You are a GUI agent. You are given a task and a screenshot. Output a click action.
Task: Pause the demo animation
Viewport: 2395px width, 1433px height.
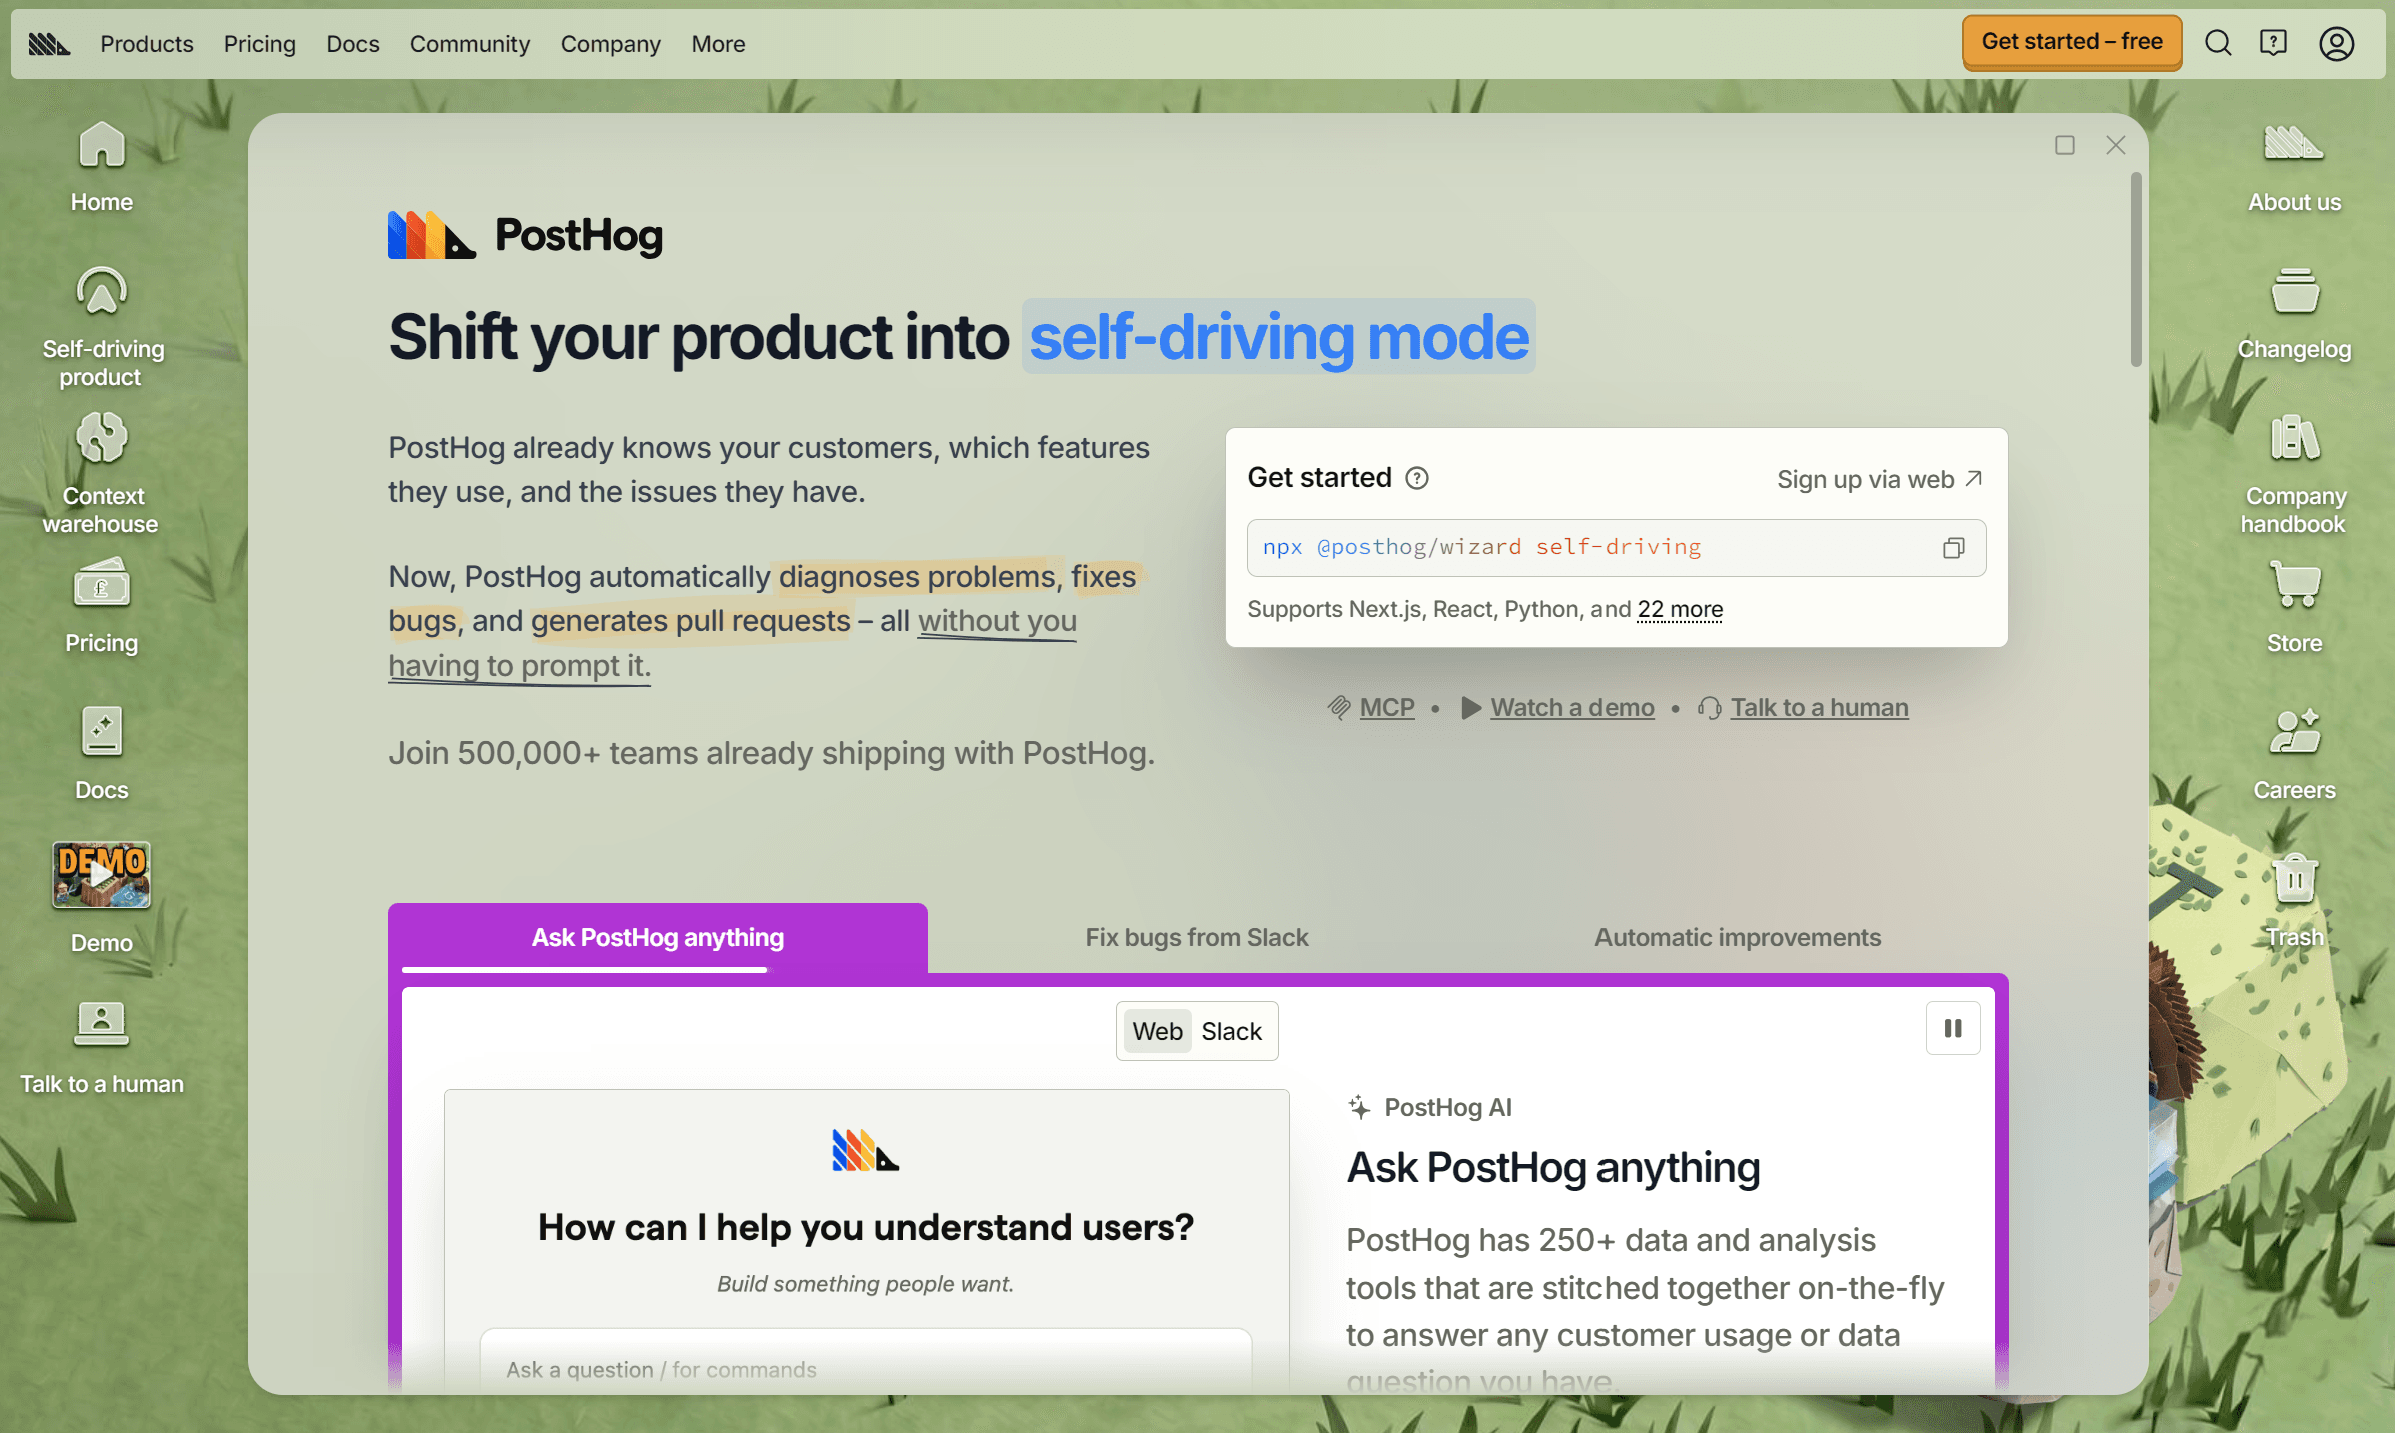tap(1953, 1028)
